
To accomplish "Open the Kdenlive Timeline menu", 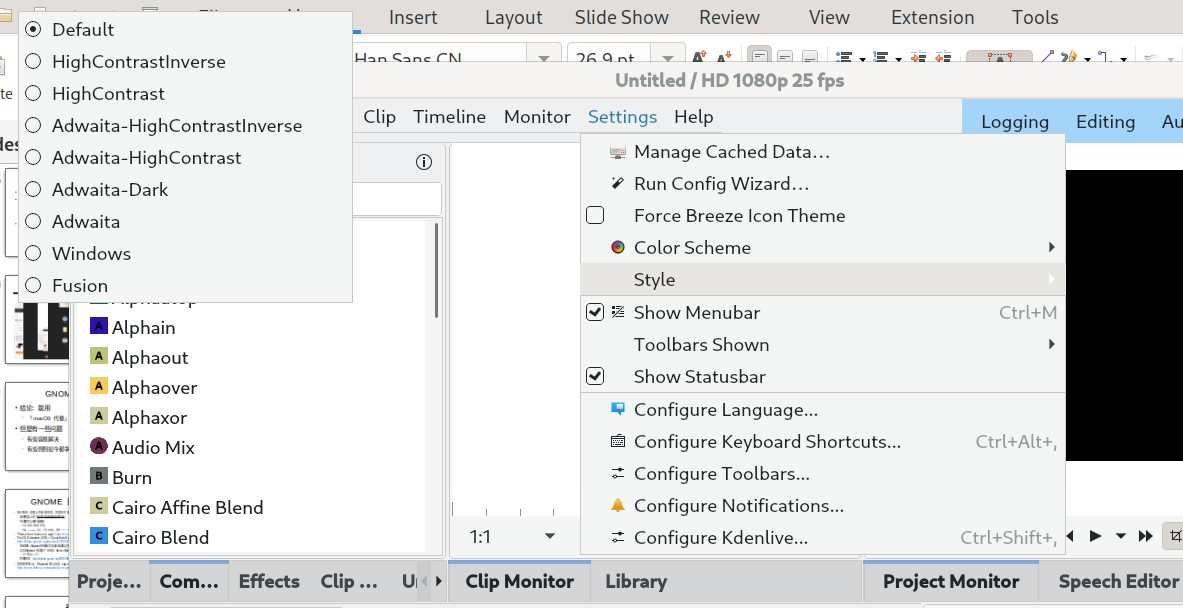I will click(x=450, y=117).
